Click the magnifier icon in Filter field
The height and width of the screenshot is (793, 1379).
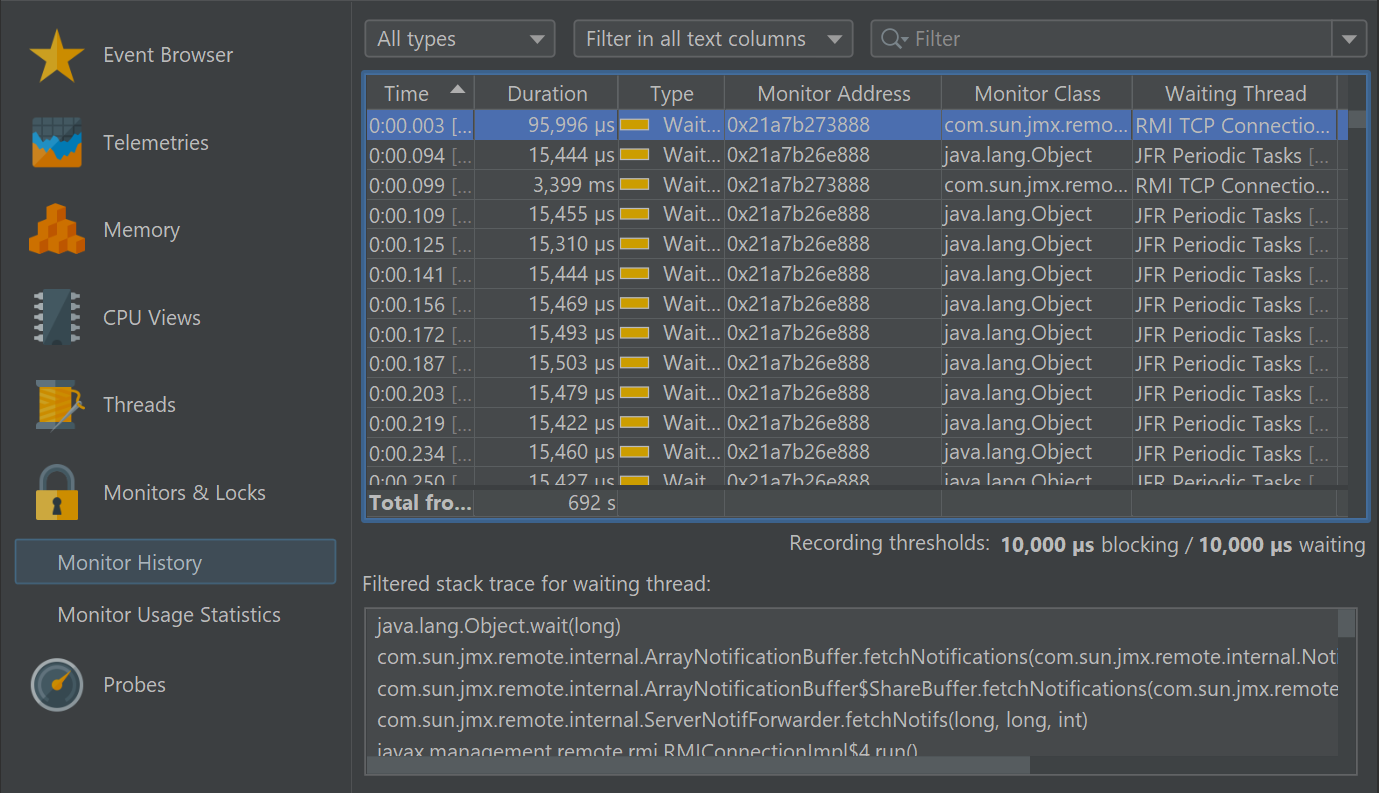click(x=892, y=39)
